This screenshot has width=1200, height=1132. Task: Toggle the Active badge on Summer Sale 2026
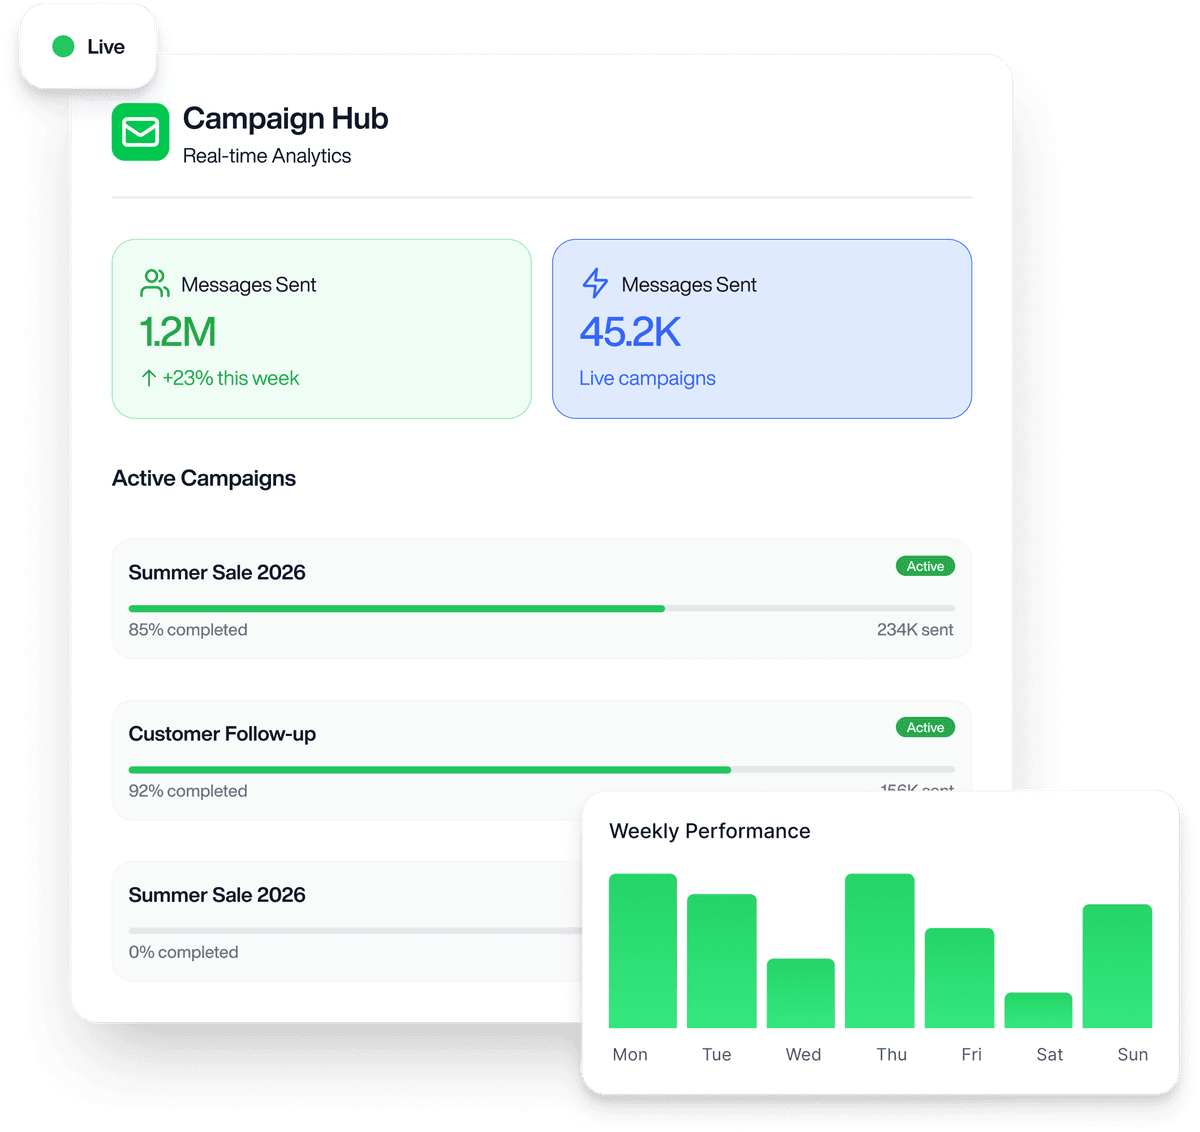click(924, 566)
